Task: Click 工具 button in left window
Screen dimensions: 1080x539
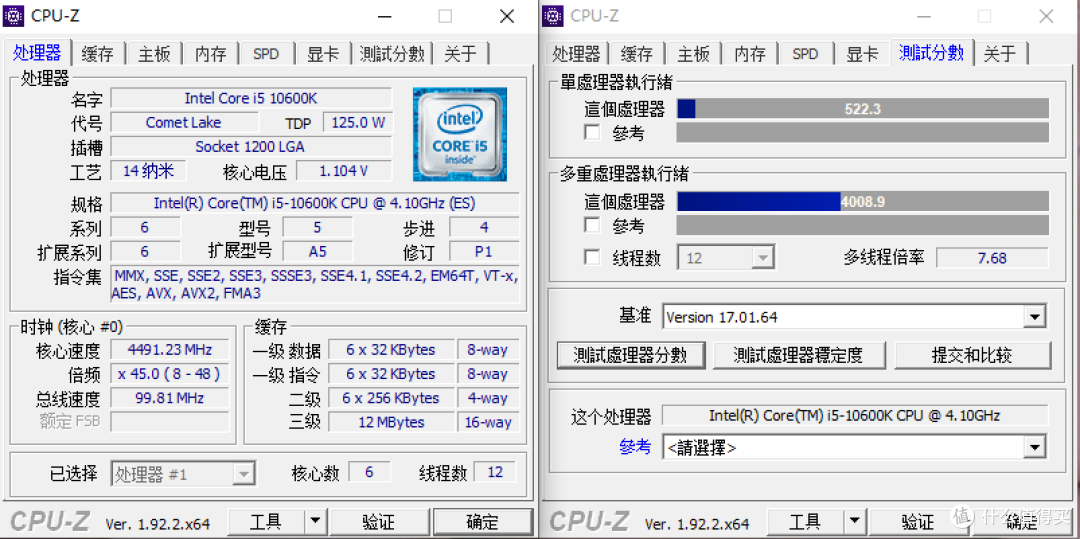Action: 266,521
